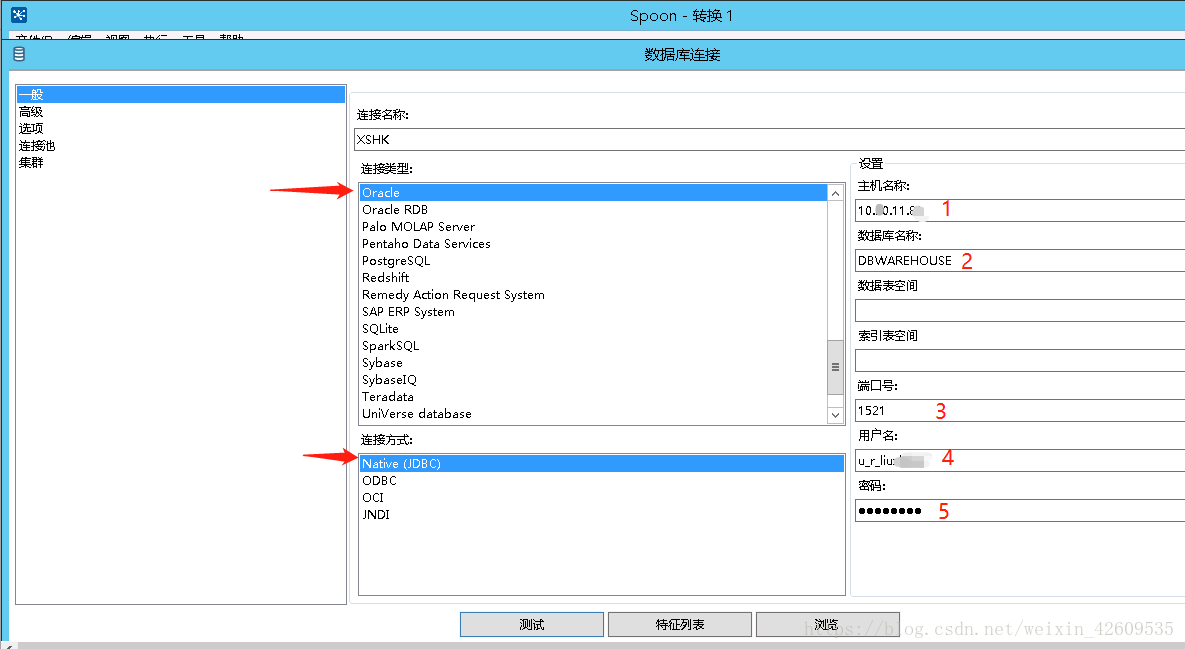The image size is (1185, 649).
Task: Select the 一般 category
Action: point(181,94)
